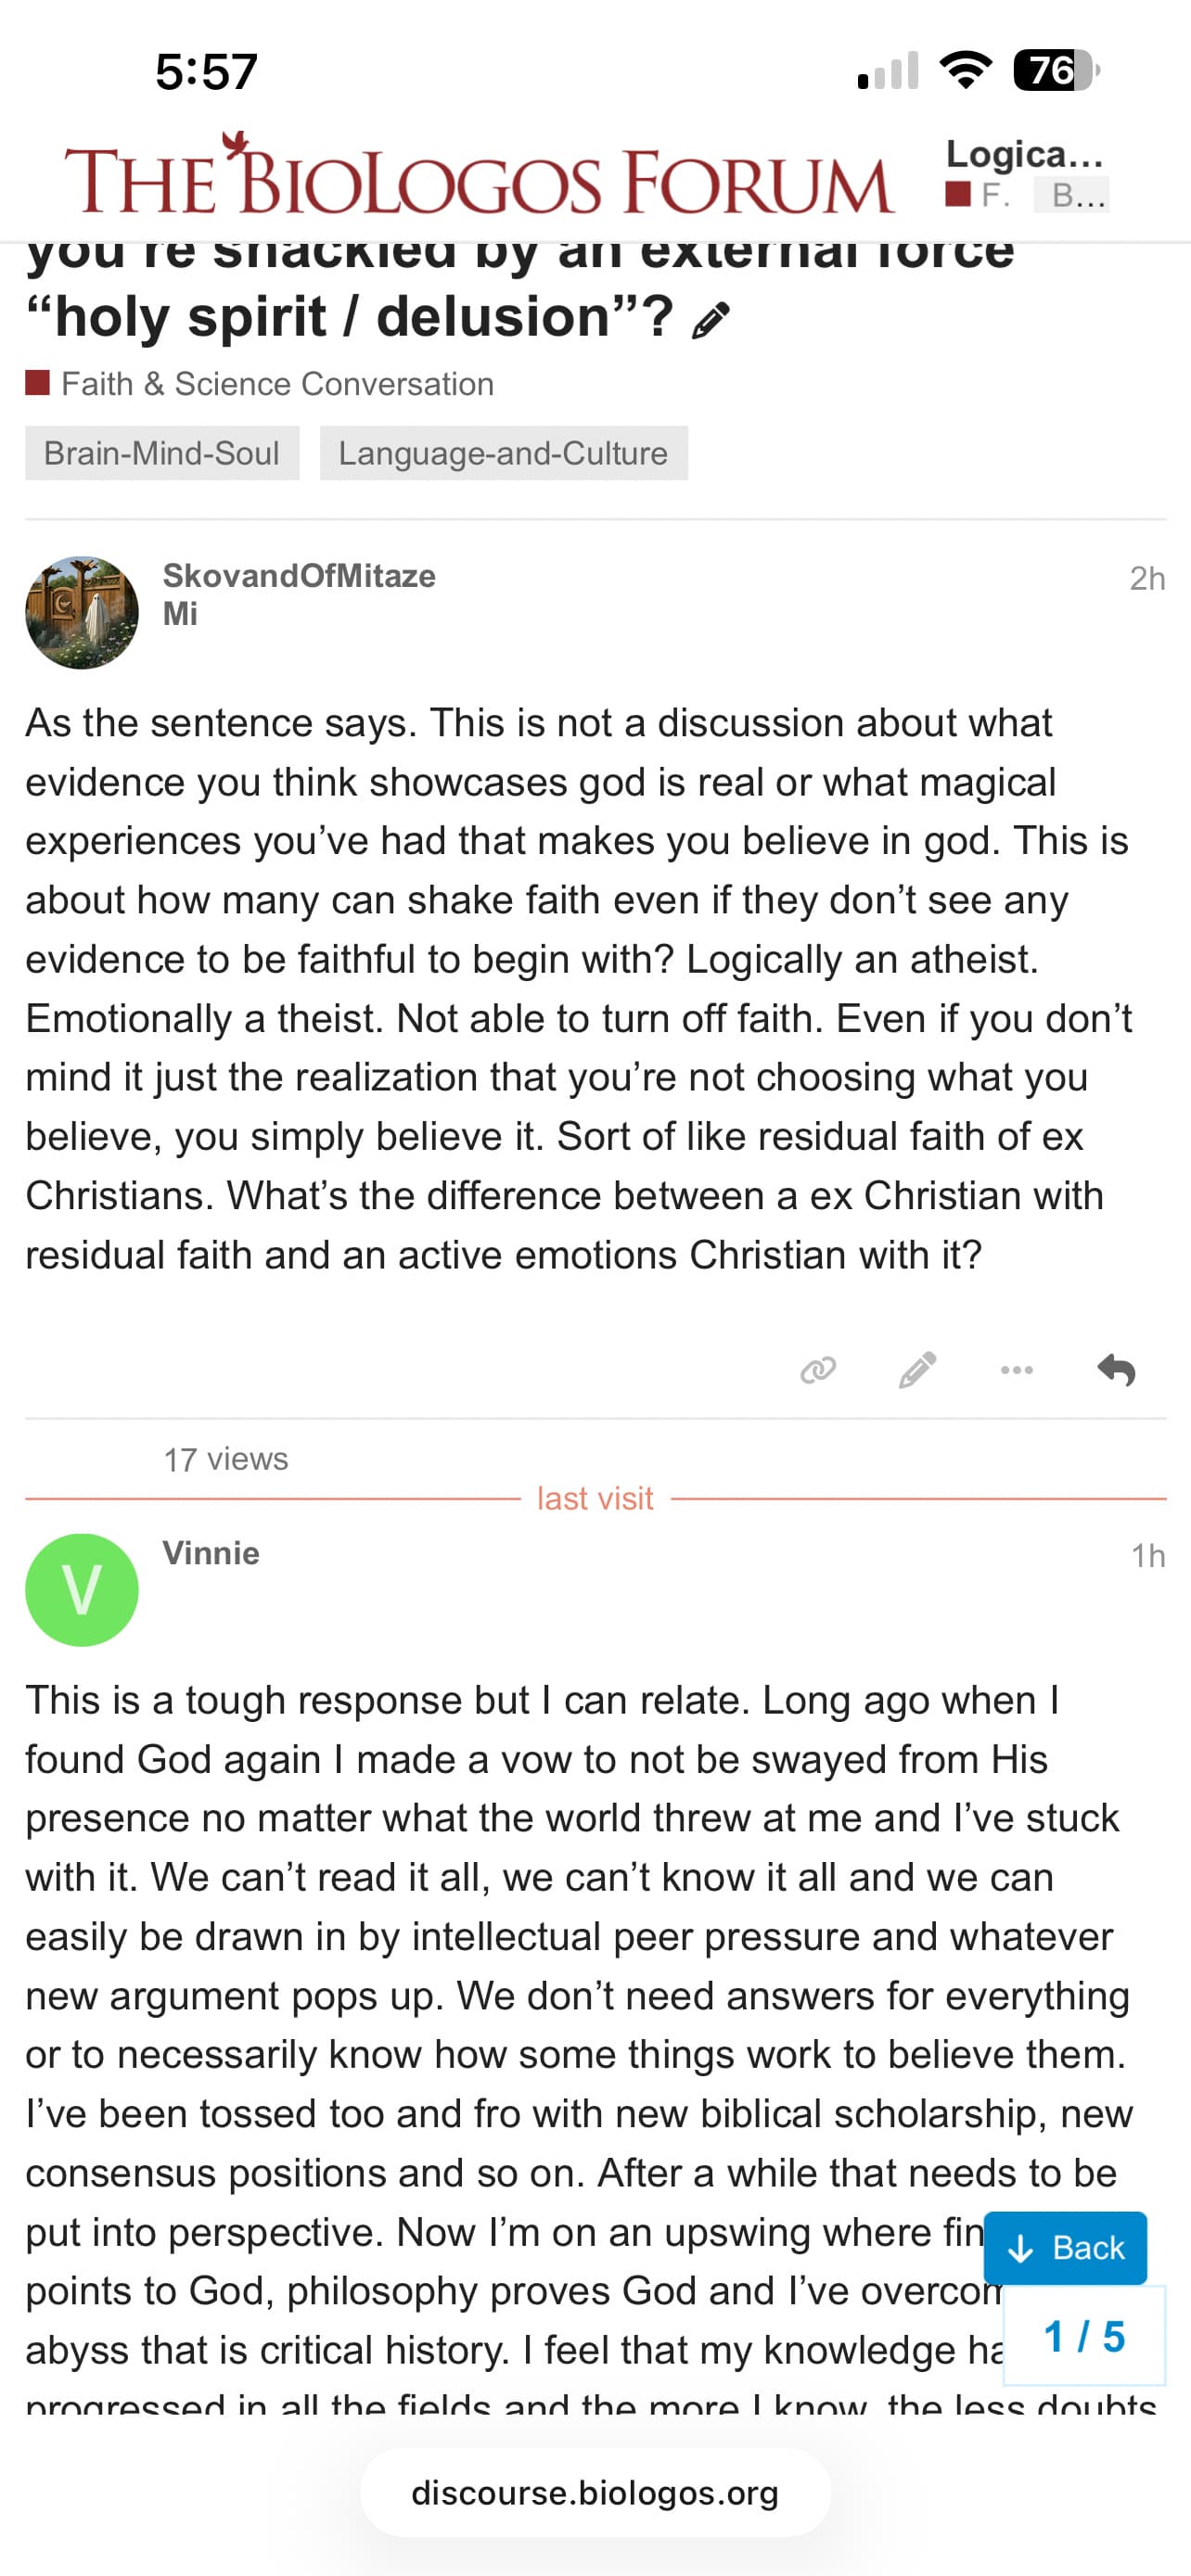Reply to SkovandOfMitaze's post via the arrow icon
The width and height of the screenshot is (1191, 2576).
1116,1369
